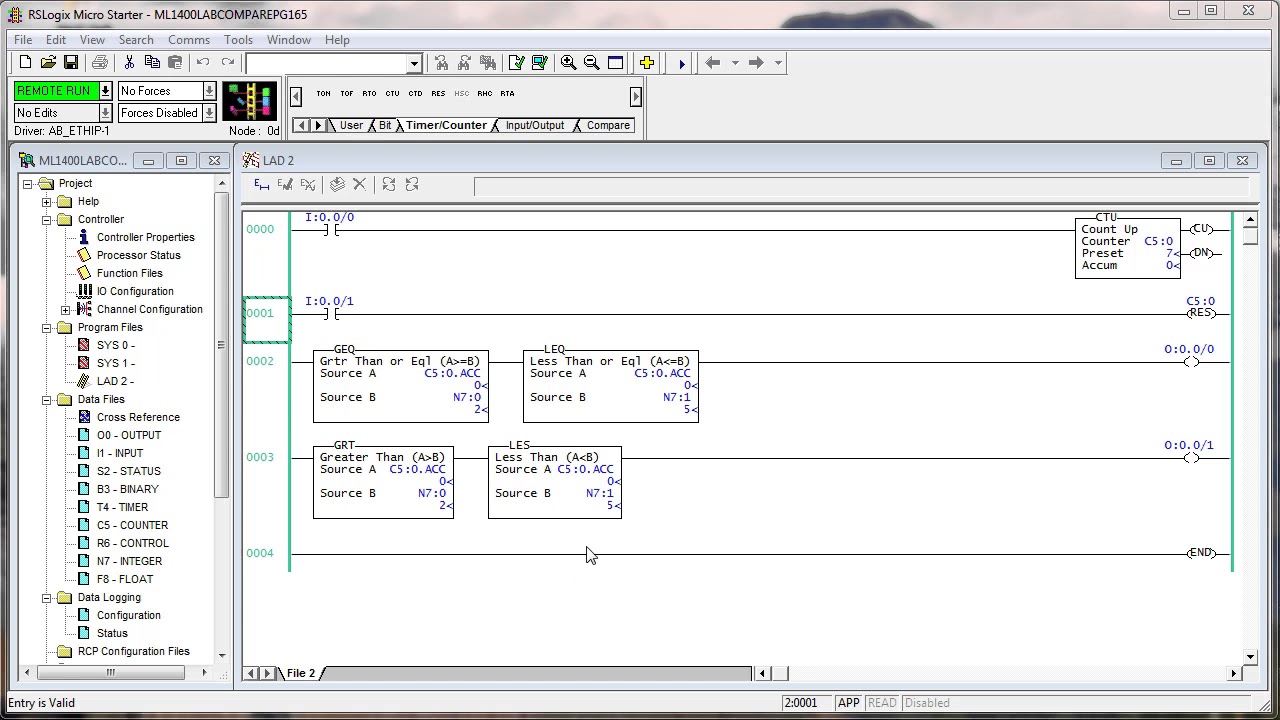
Task: Collapse the Program Files folder
Action: click(x=47, y=328)
